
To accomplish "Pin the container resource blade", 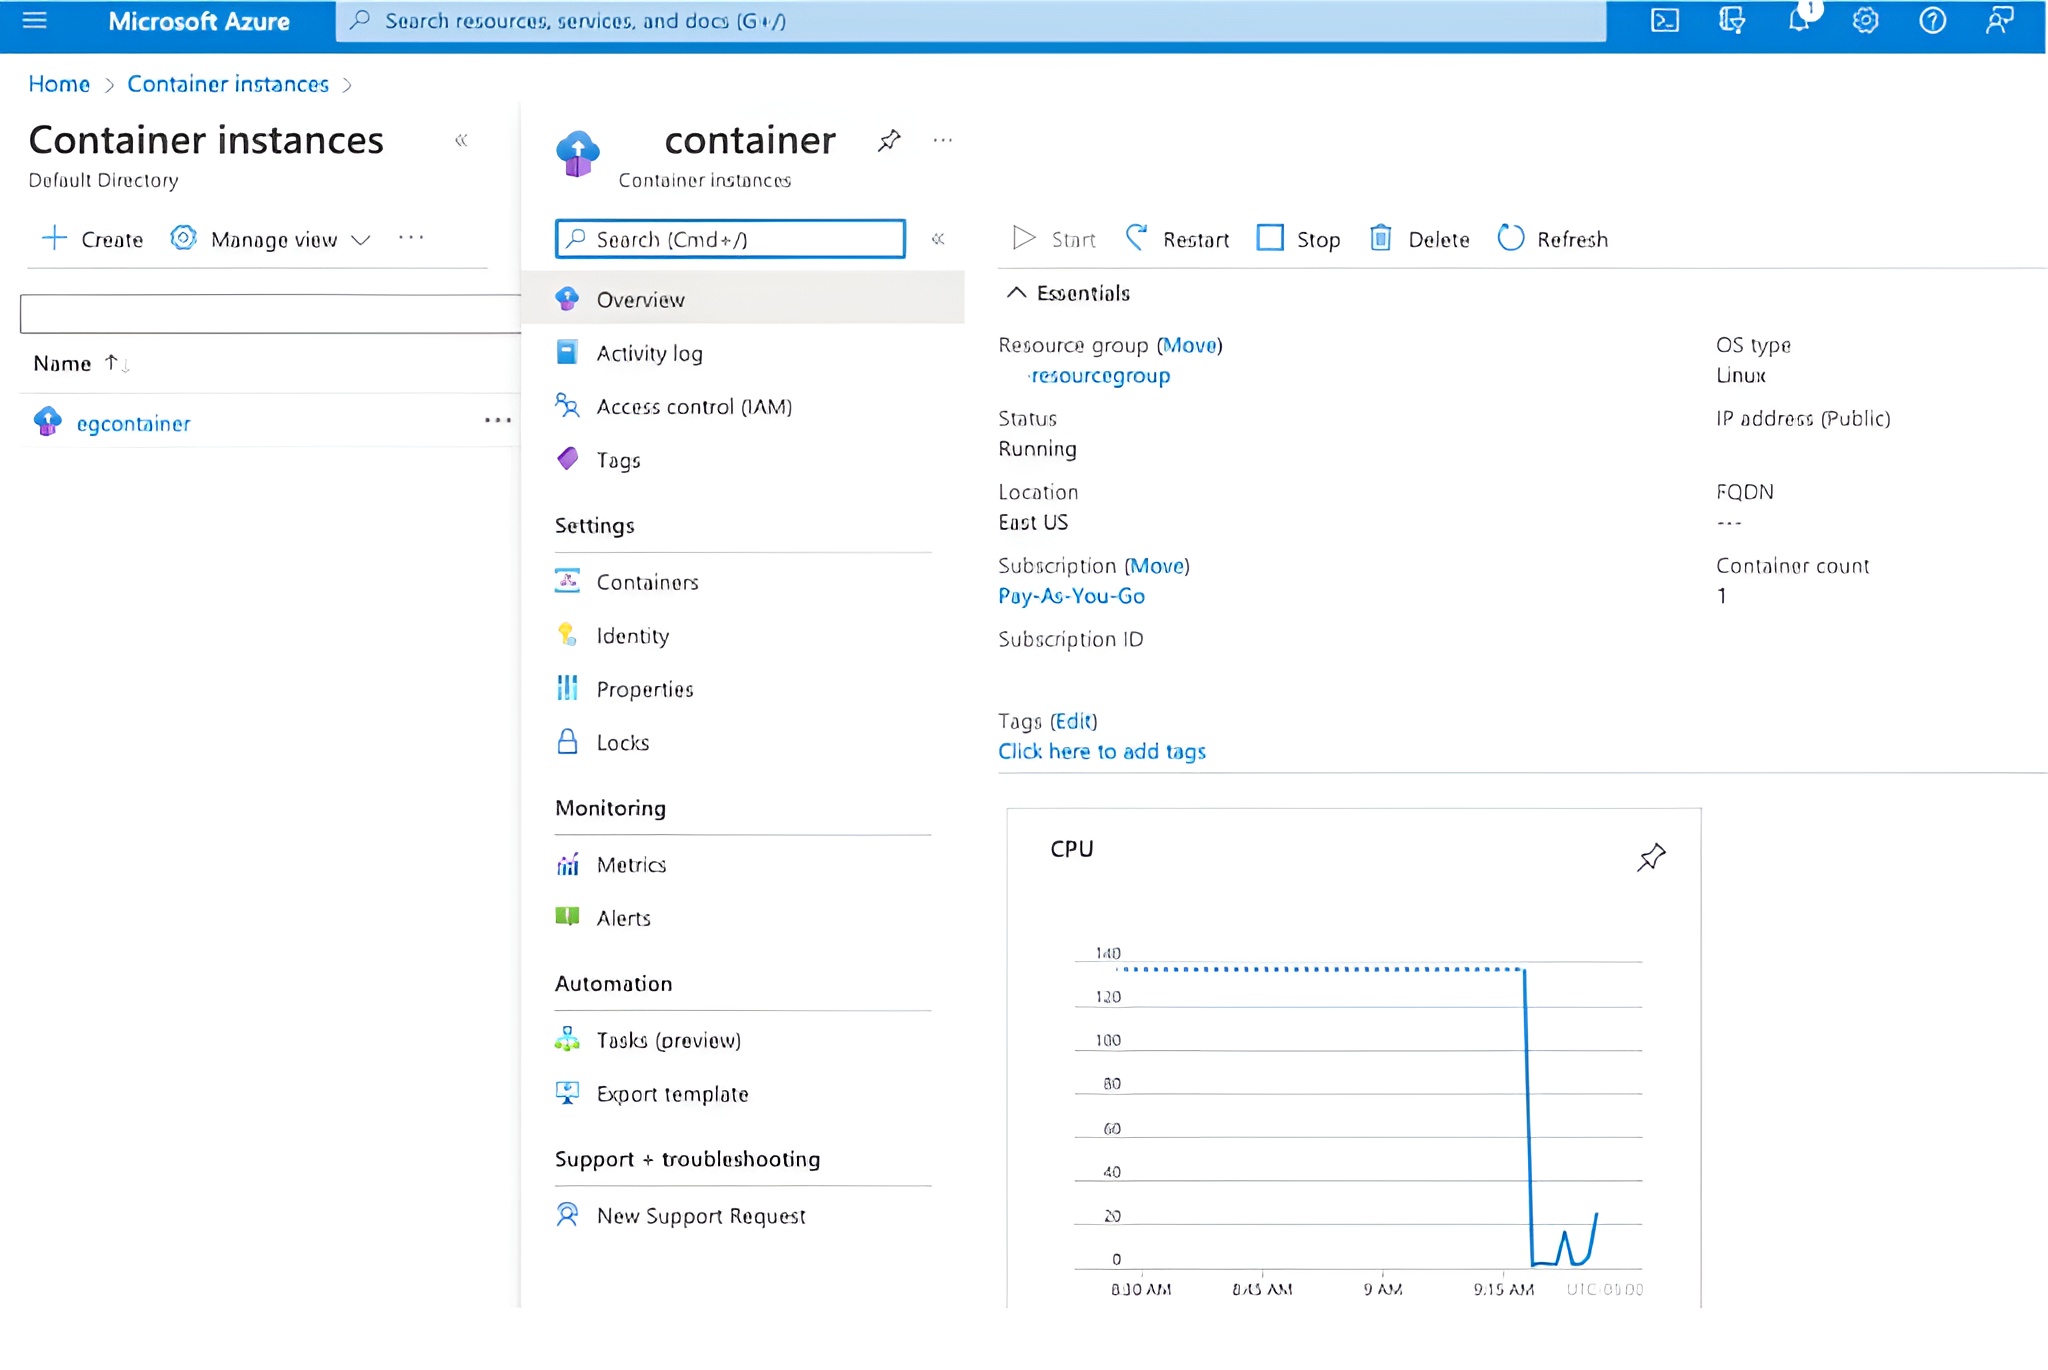I will click(889, 141).
